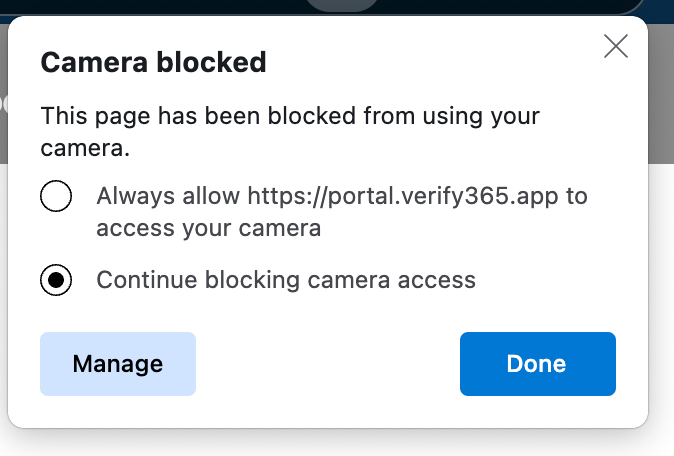The width and height of the screenshot is (674, 456).
Task: Select the Always allow camera radio button
Action: click(56, 196)
